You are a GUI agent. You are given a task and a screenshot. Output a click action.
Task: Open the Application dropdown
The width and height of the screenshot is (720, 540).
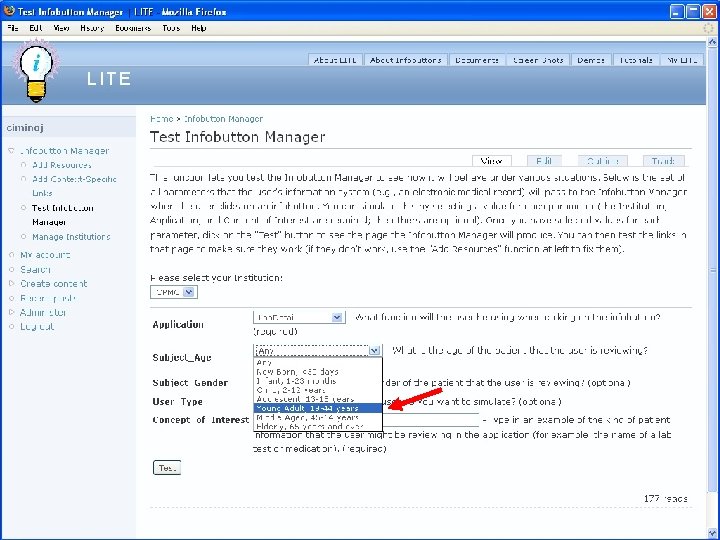pos(299,317)
